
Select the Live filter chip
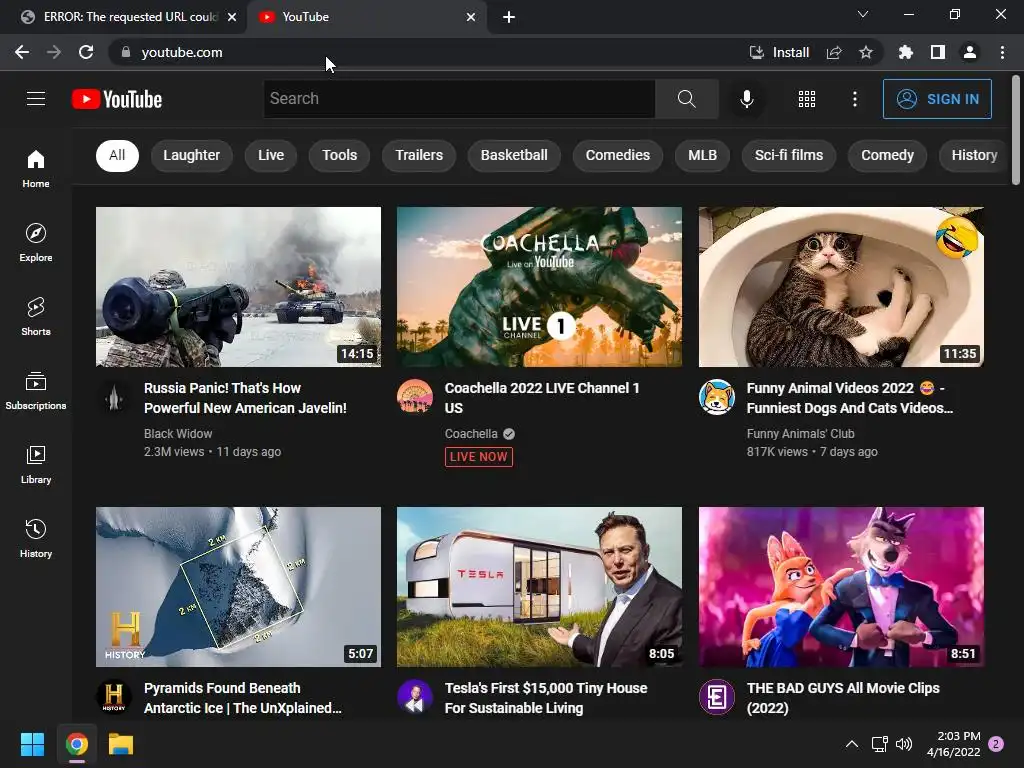(x=270, y=155)
